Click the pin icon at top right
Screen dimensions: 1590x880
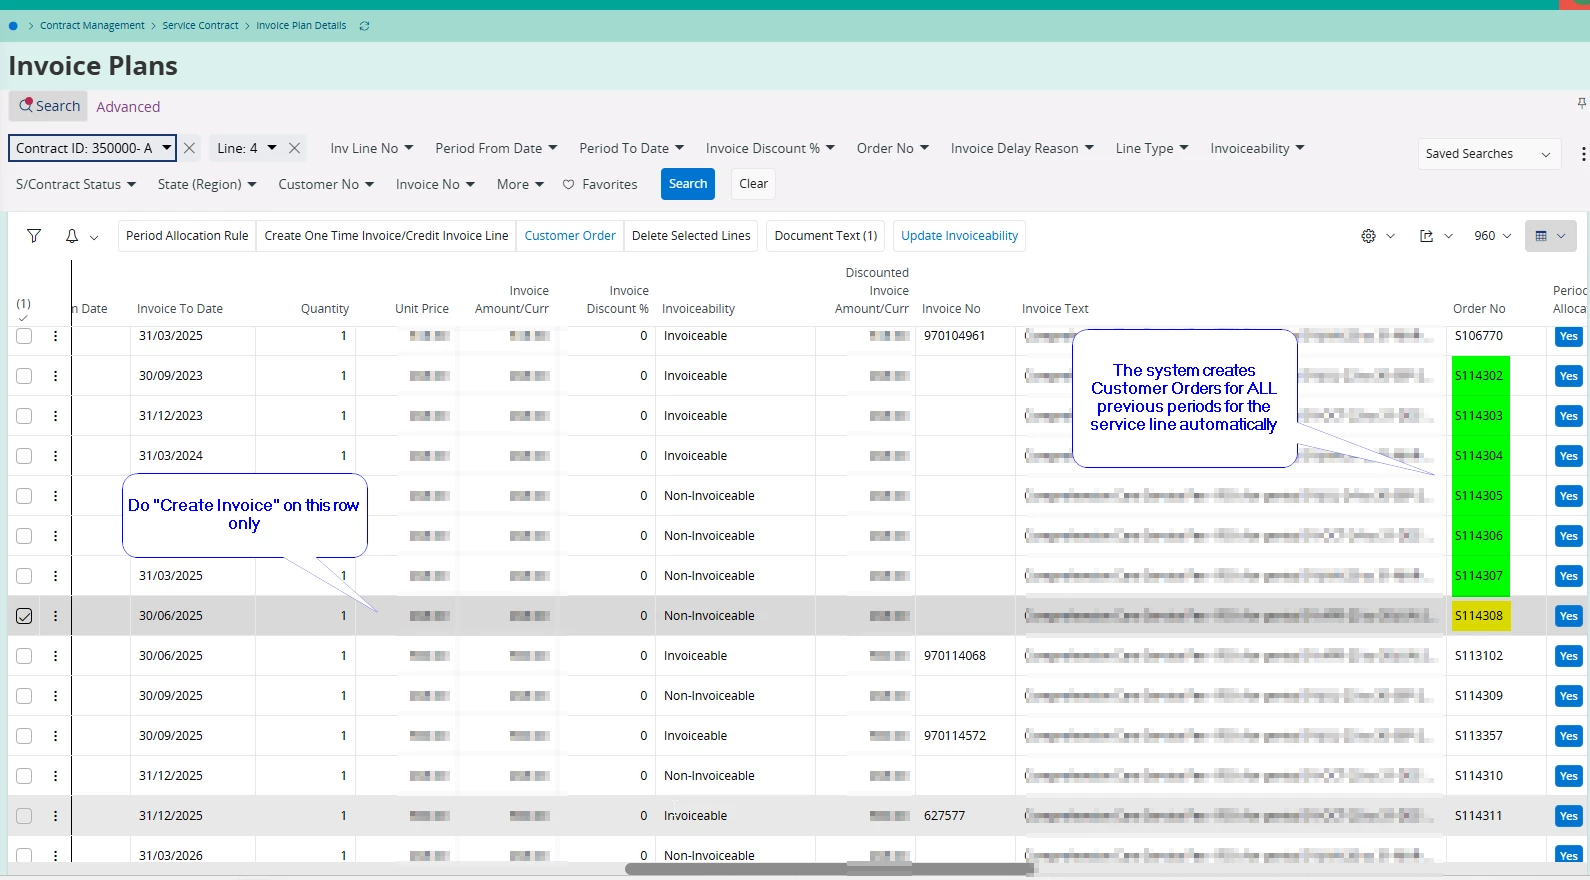pos(1581,103)
